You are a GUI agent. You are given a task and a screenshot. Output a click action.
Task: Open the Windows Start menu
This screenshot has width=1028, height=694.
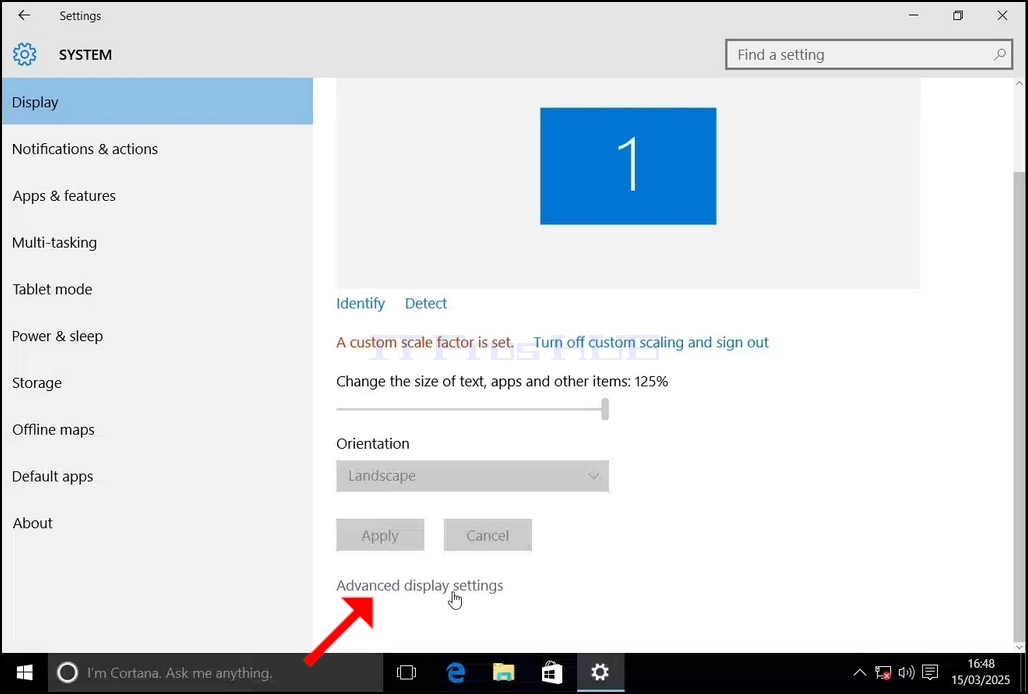click(x=24, y=672)
